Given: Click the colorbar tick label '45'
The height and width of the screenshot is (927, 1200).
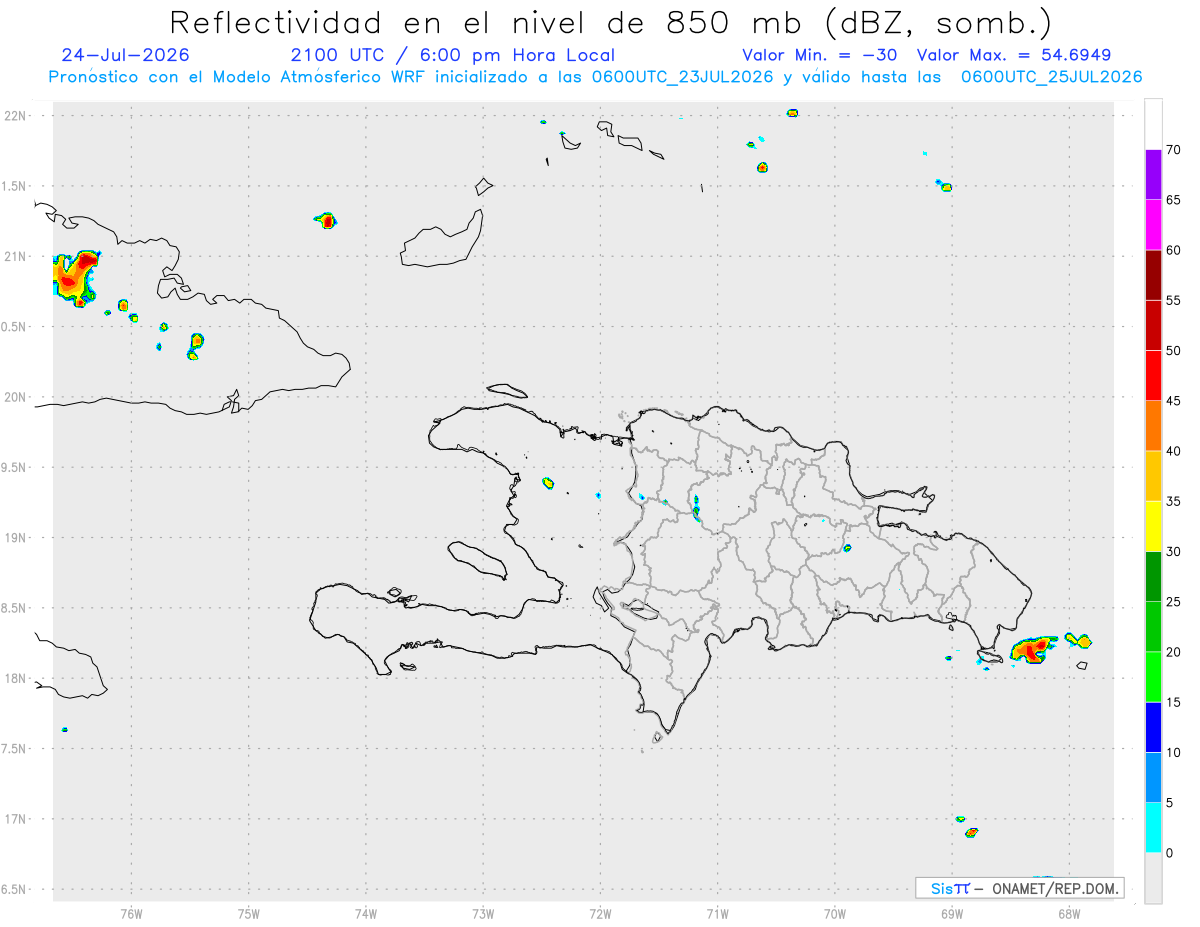Looking at the screenshot, I should (1174, 401).
